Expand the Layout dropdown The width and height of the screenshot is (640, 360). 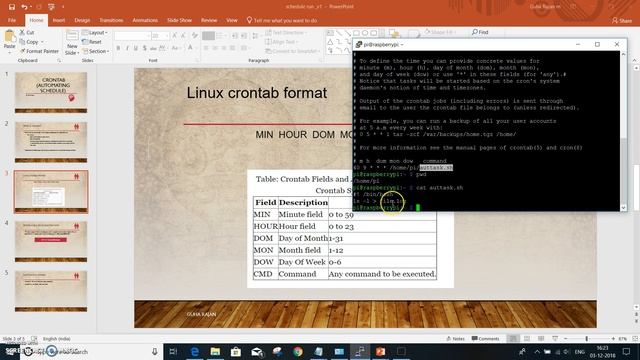tap(95, 32)
